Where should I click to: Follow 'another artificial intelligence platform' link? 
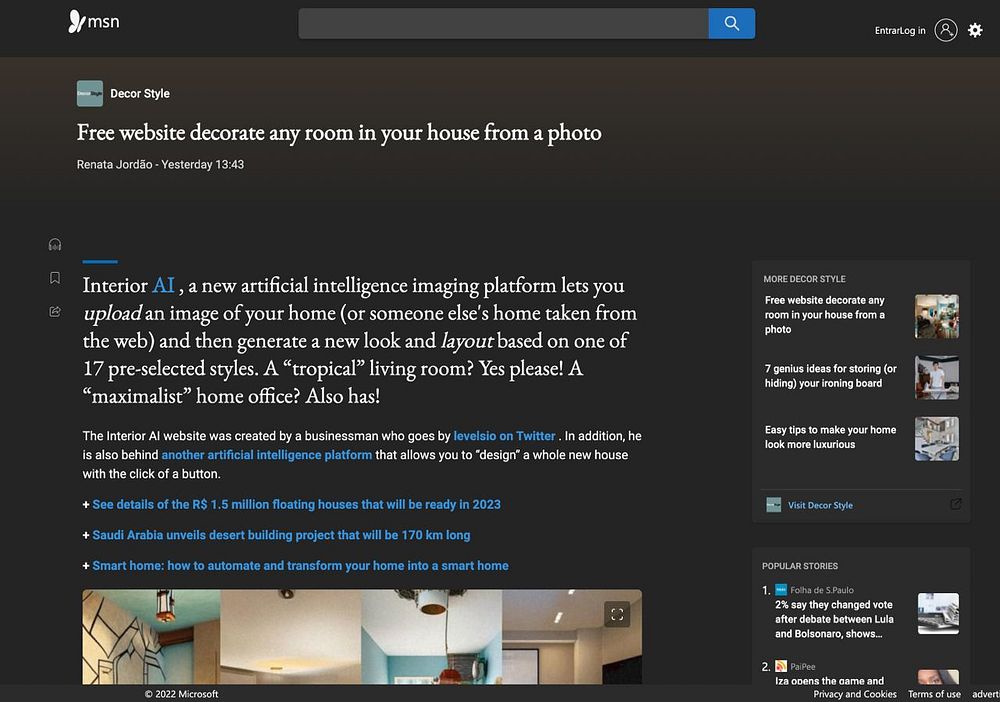tap(266, 455)
